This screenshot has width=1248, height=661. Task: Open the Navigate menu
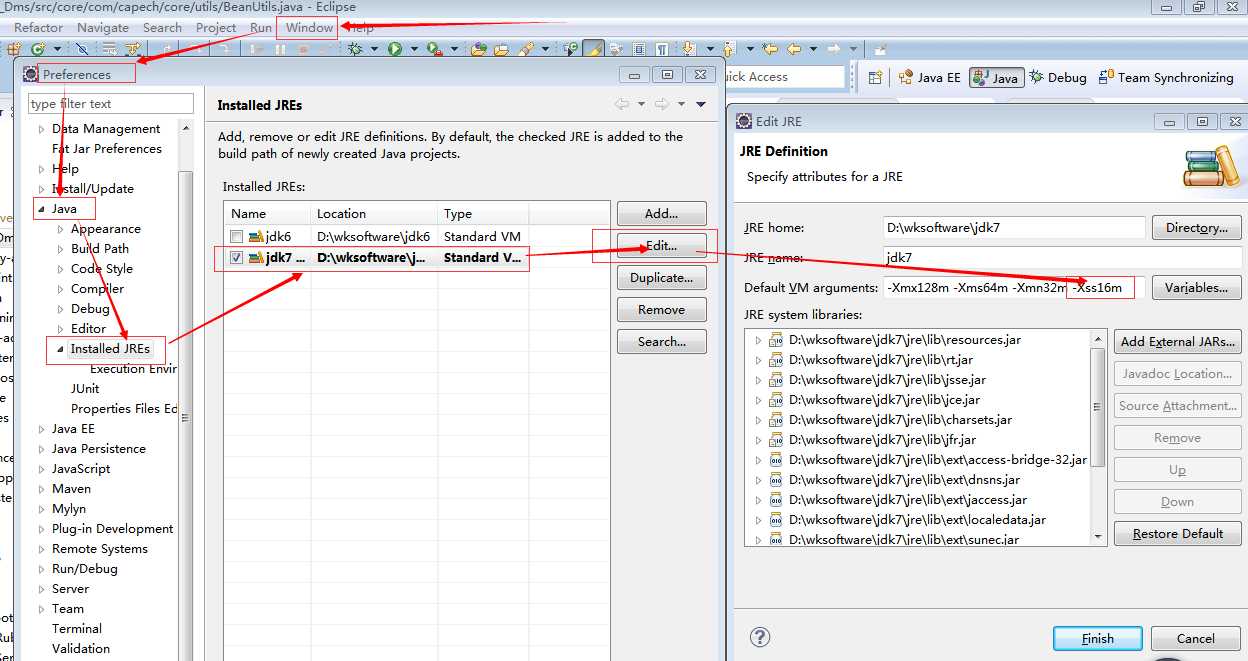103,27
